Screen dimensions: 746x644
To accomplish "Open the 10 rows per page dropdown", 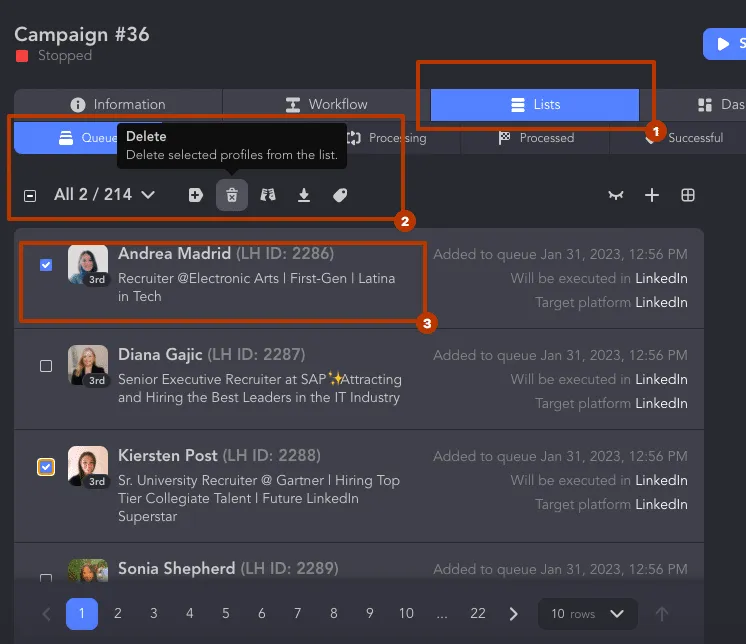I will click(x=588, y=614).
